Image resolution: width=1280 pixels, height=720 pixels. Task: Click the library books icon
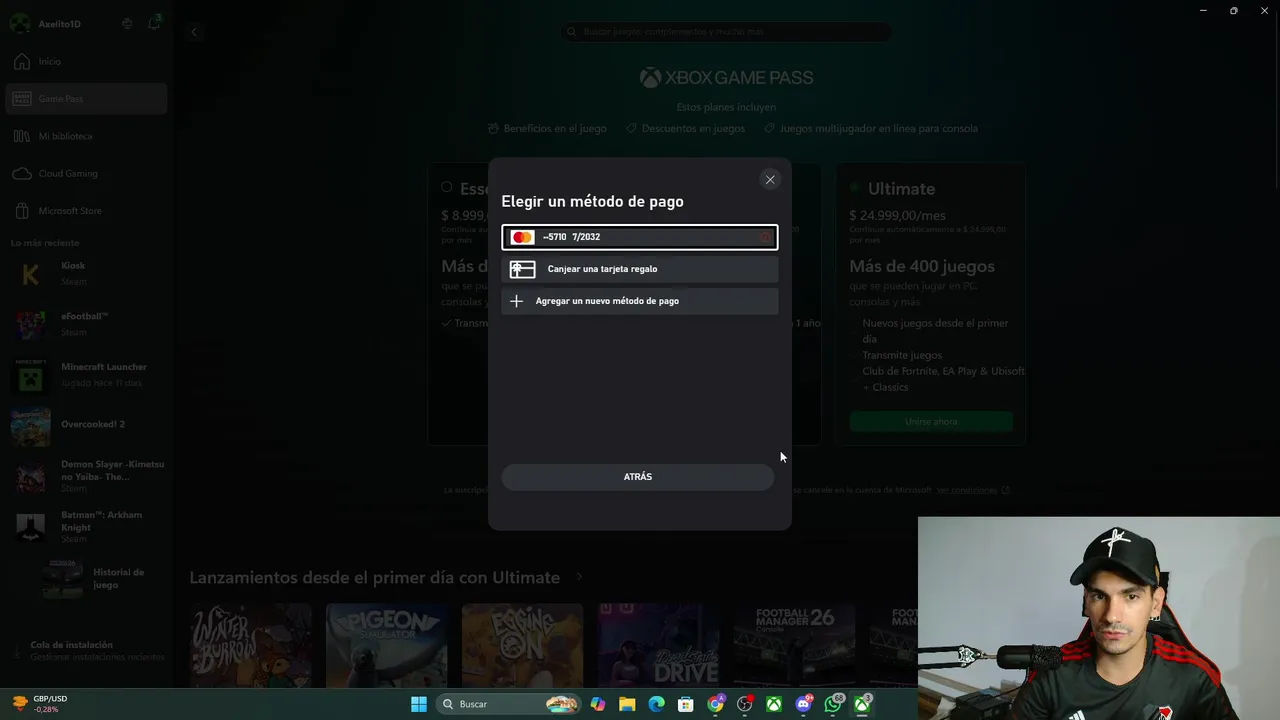(21, 136)
